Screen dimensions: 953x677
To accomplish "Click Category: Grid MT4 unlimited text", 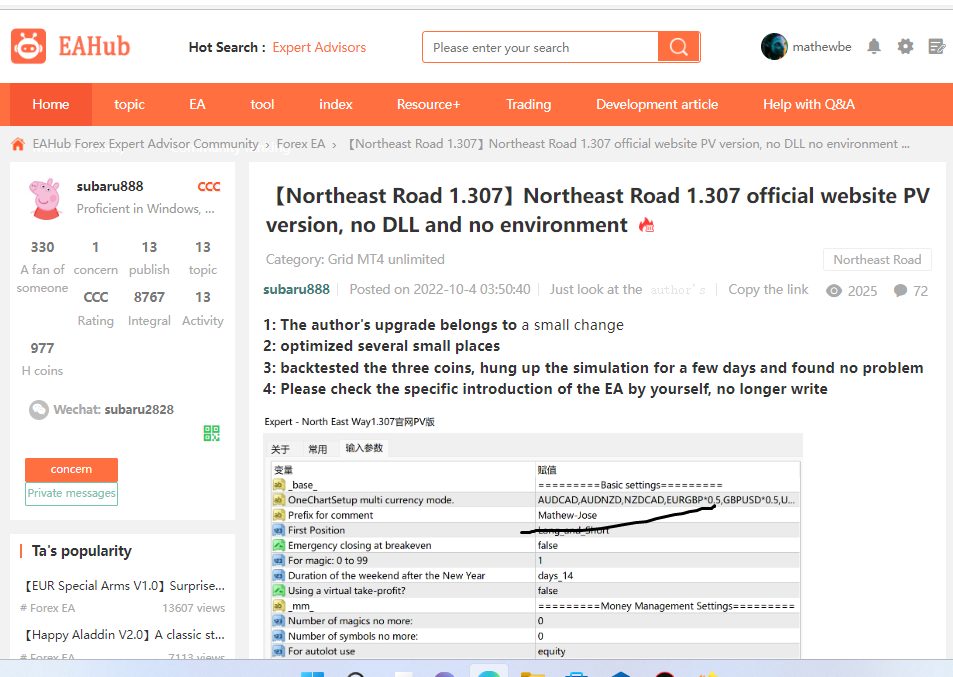I will tap(355, 259).
